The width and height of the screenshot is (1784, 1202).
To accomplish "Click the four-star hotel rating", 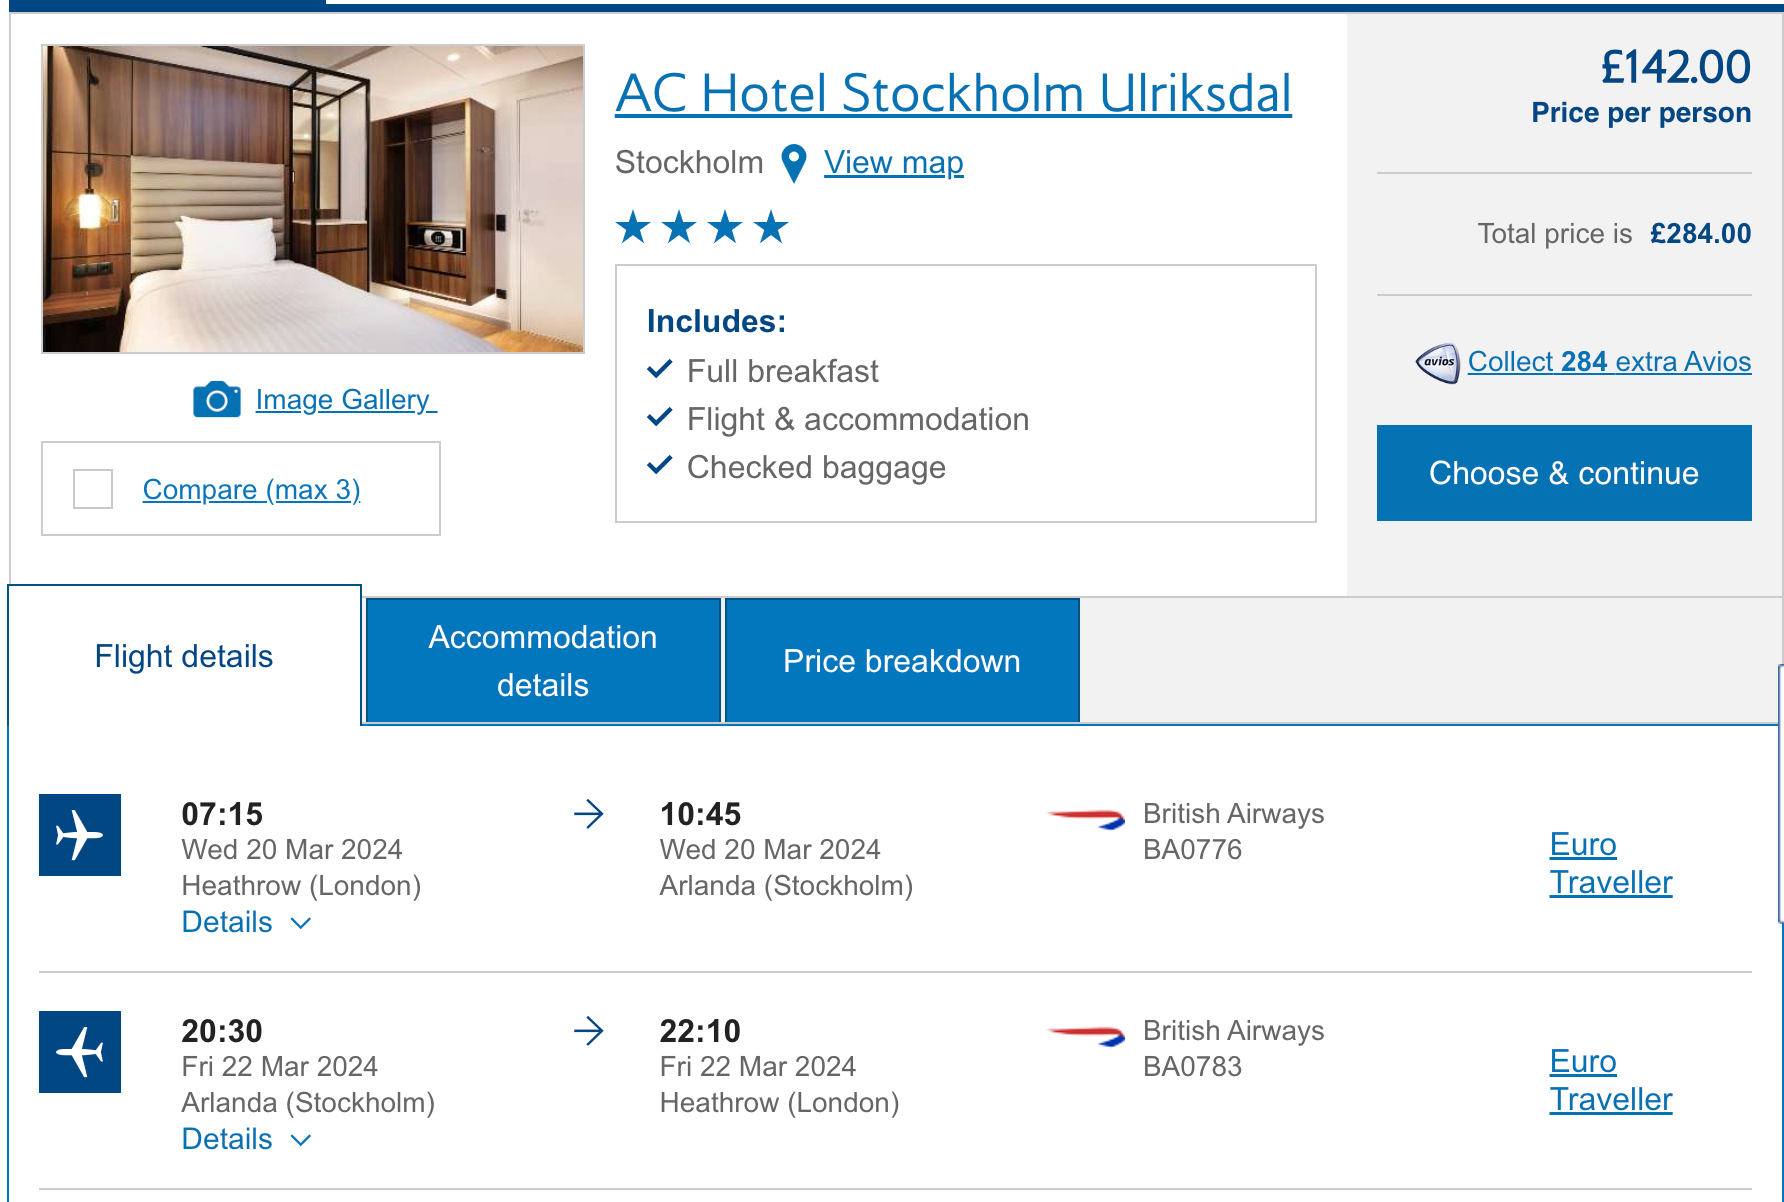I will tap(702, 228).
